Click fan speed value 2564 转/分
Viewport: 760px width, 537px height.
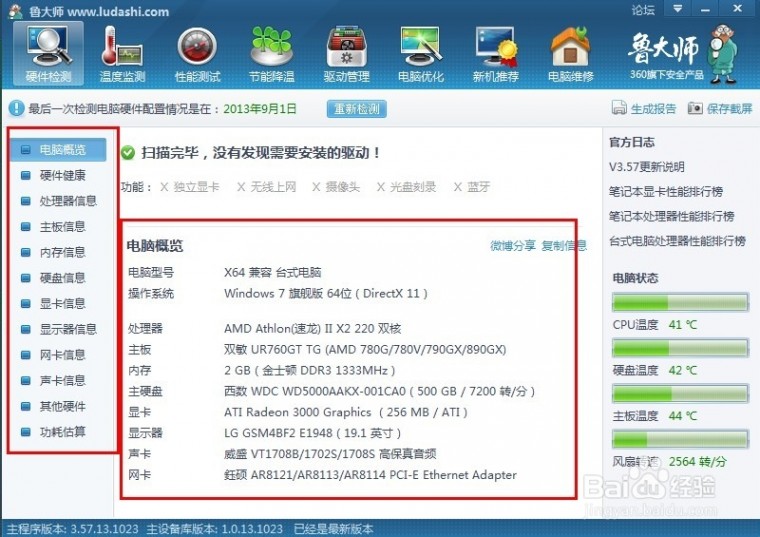click(697, 461)
